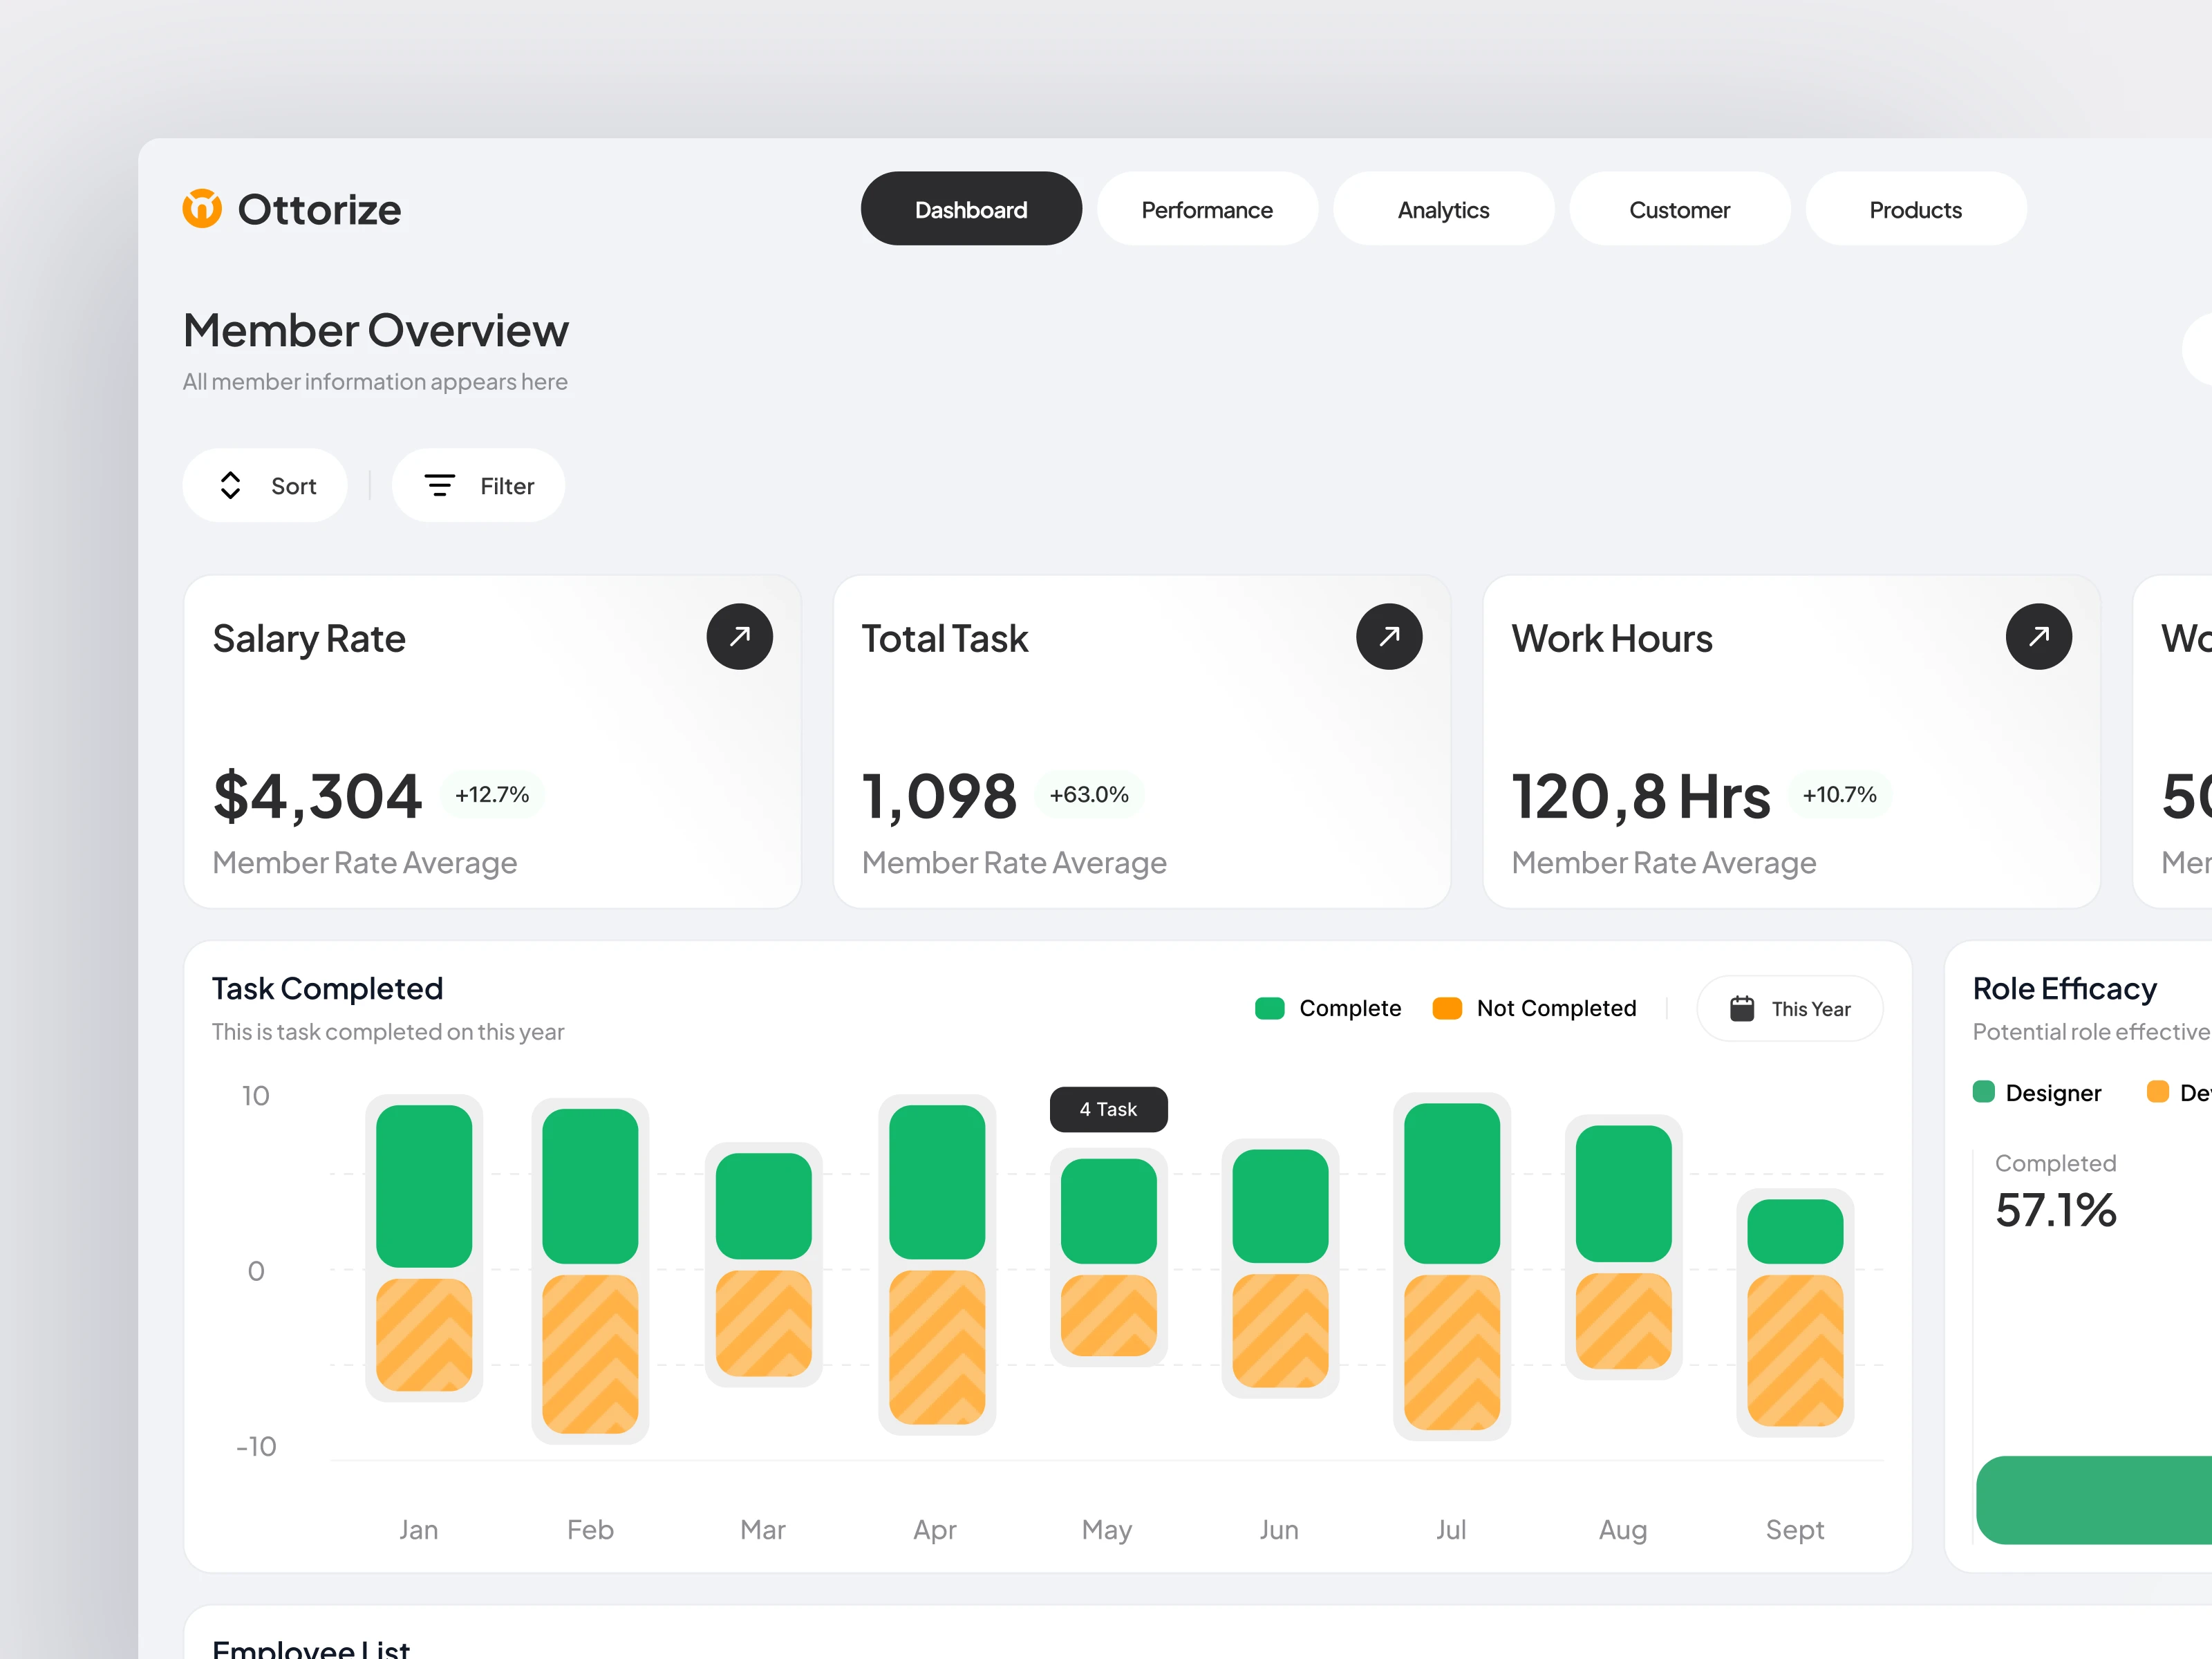Open Work Hours details arrow
Viewport: 2212px width, 1659px height.
(2039, 636)
